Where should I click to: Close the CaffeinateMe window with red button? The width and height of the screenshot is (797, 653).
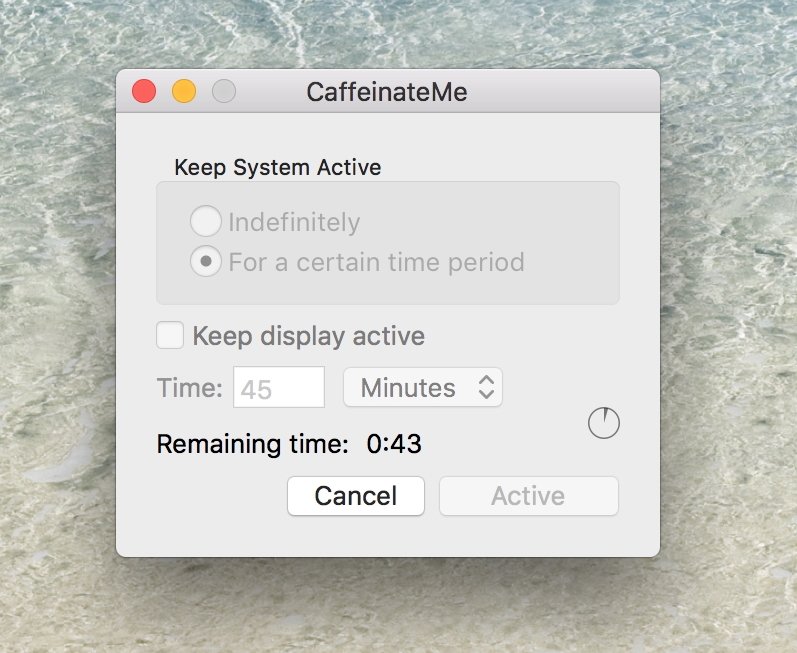pos(144,91)
